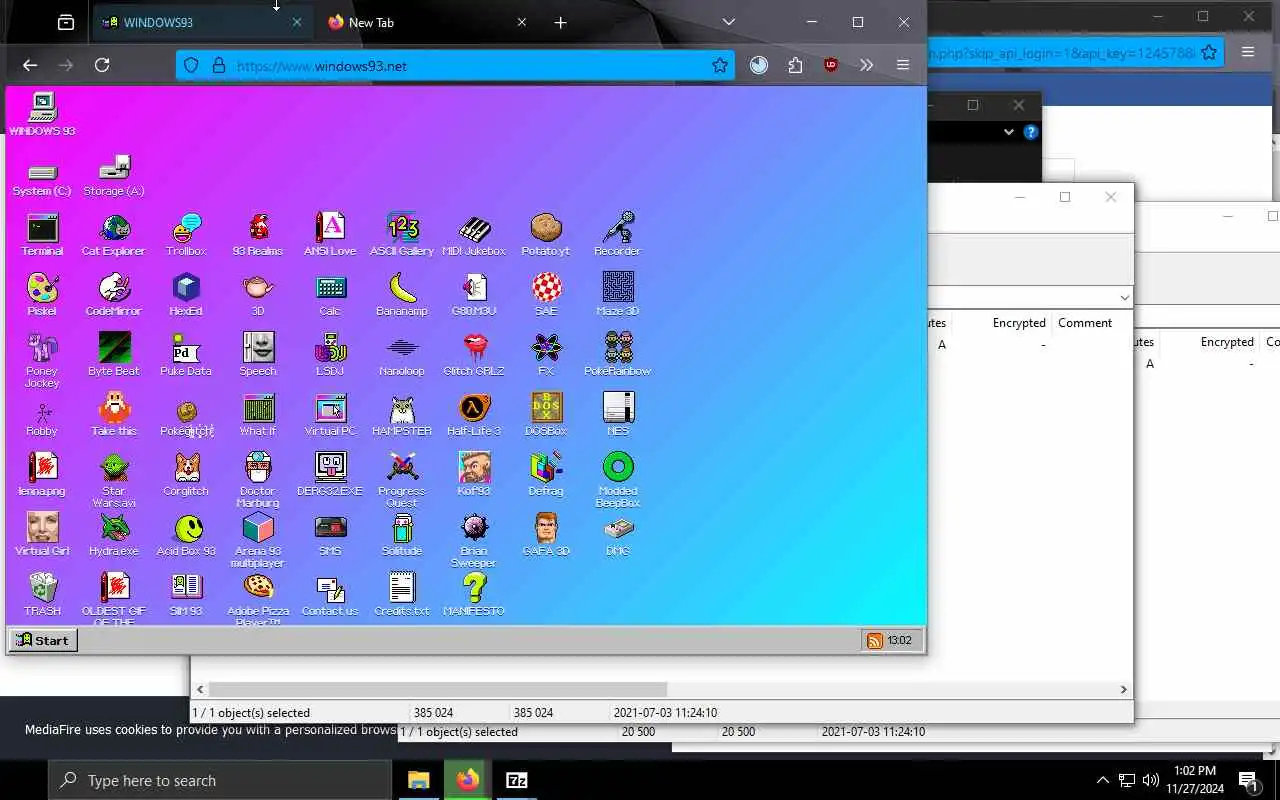The width and height of the screenshot is (1280, 800).
Task: Launch the Trollbox icon
Action: pos(186,234)
